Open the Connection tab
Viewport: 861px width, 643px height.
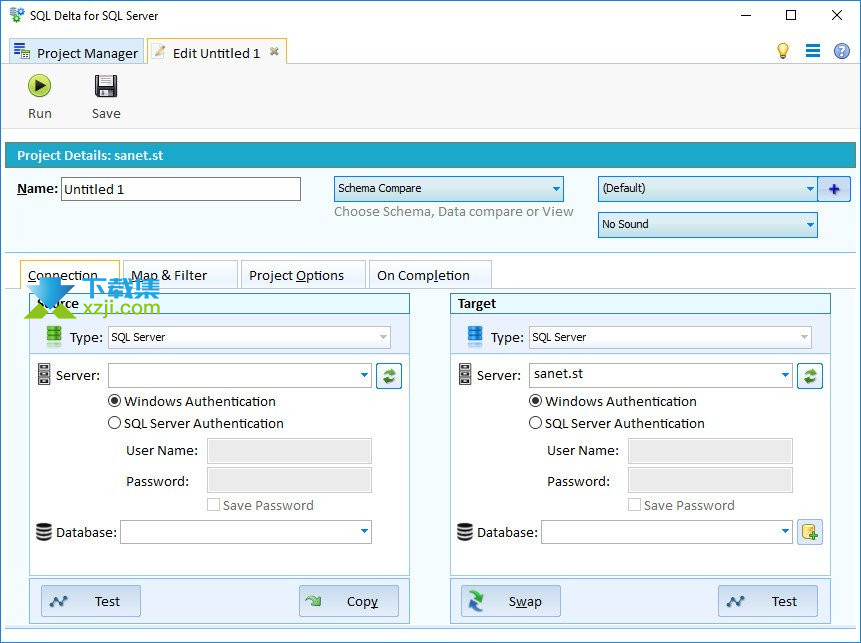[70, 275]
